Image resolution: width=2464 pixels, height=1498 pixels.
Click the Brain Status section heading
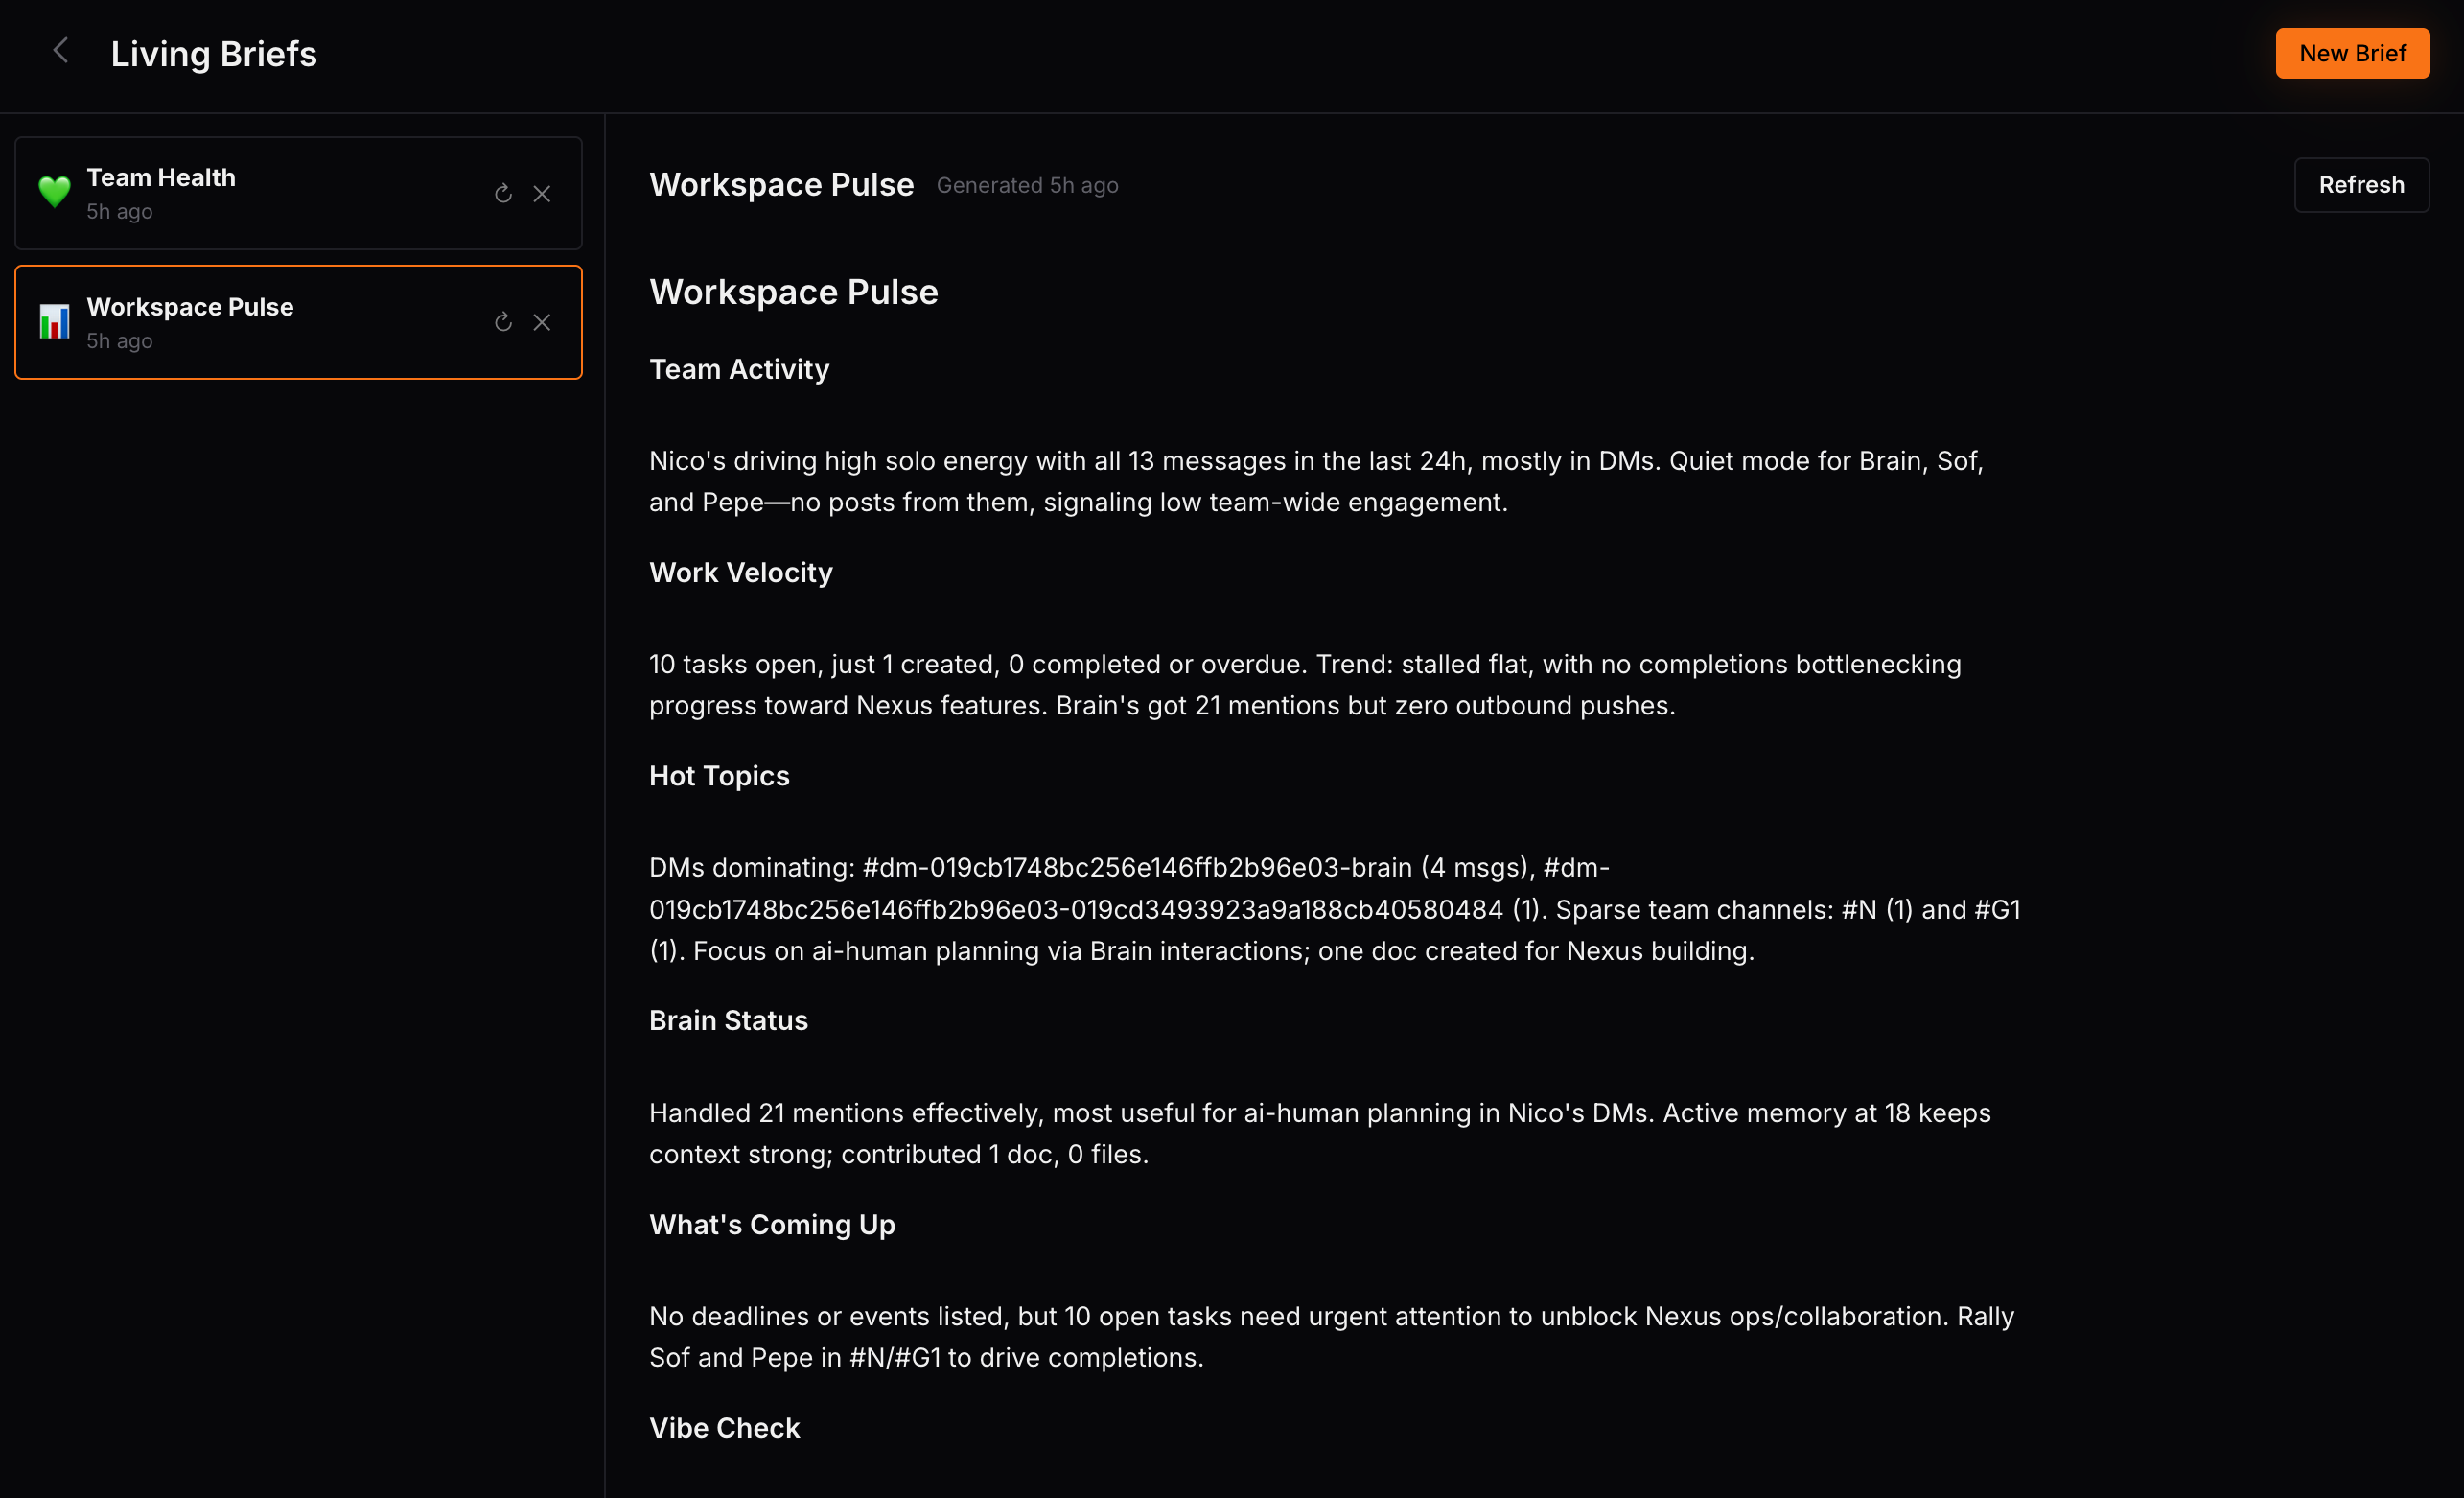(728, 1020)
